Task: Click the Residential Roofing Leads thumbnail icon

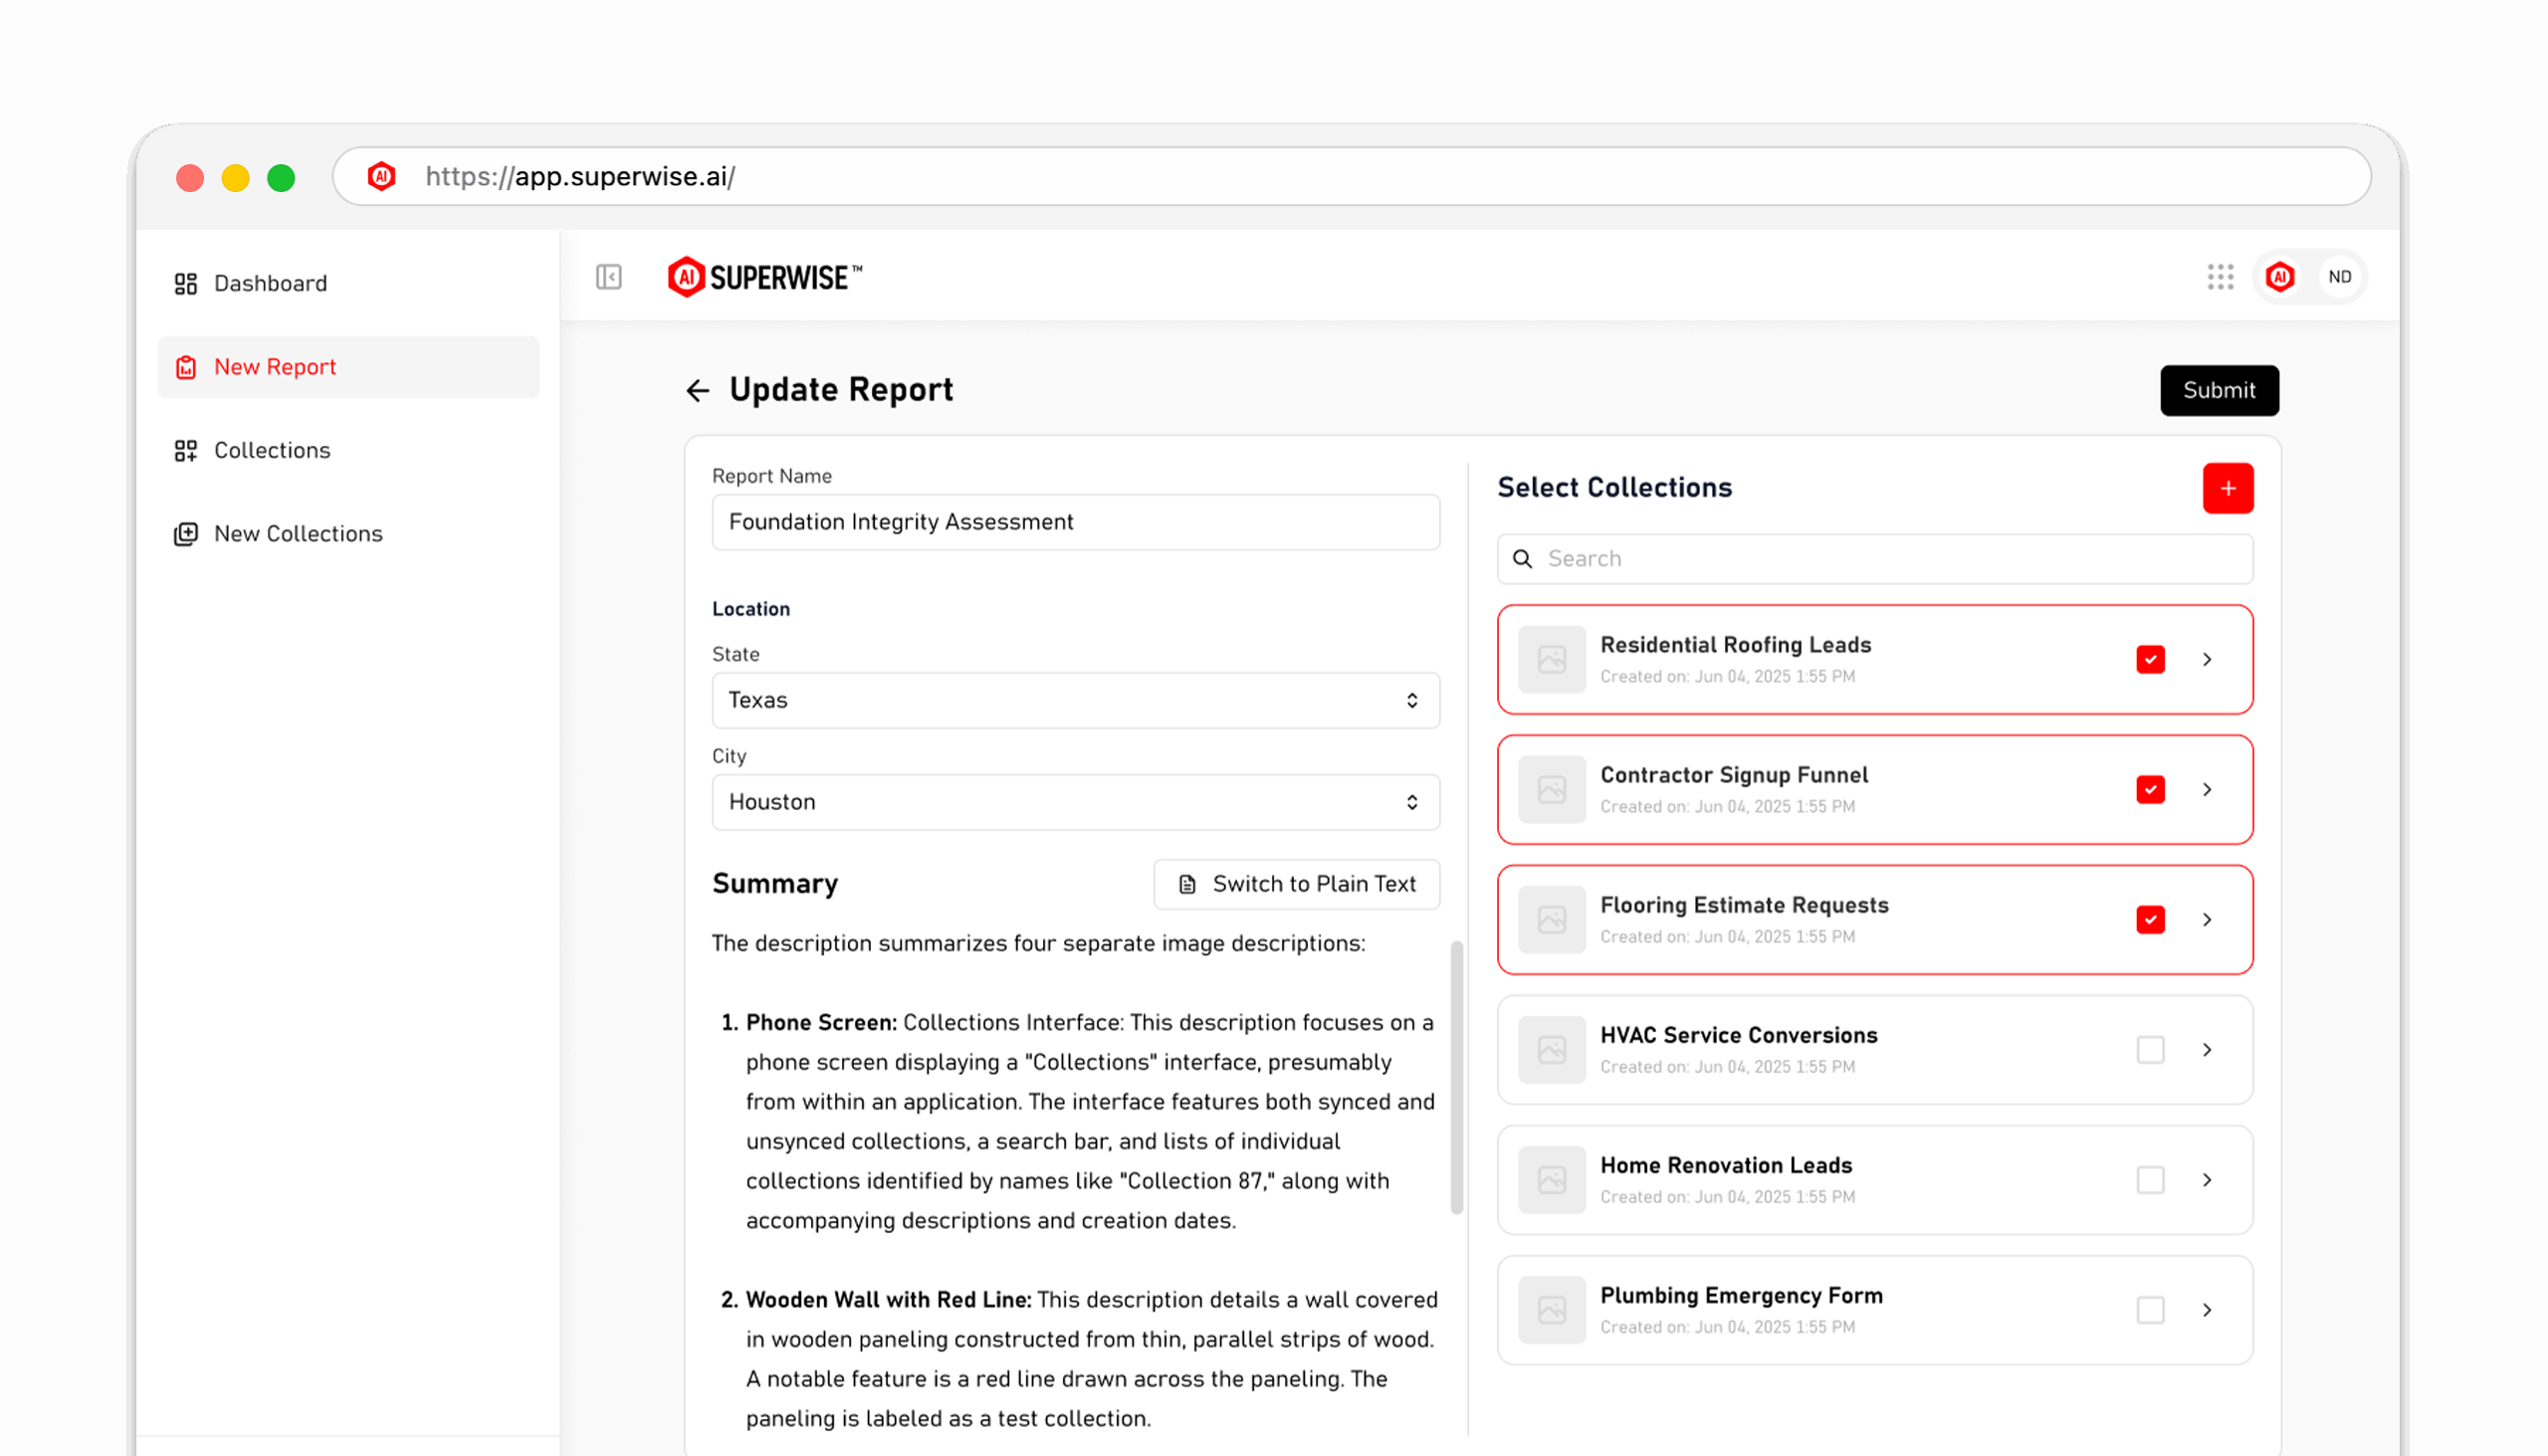Action: pyautogui.click(x=1551, y=660)
